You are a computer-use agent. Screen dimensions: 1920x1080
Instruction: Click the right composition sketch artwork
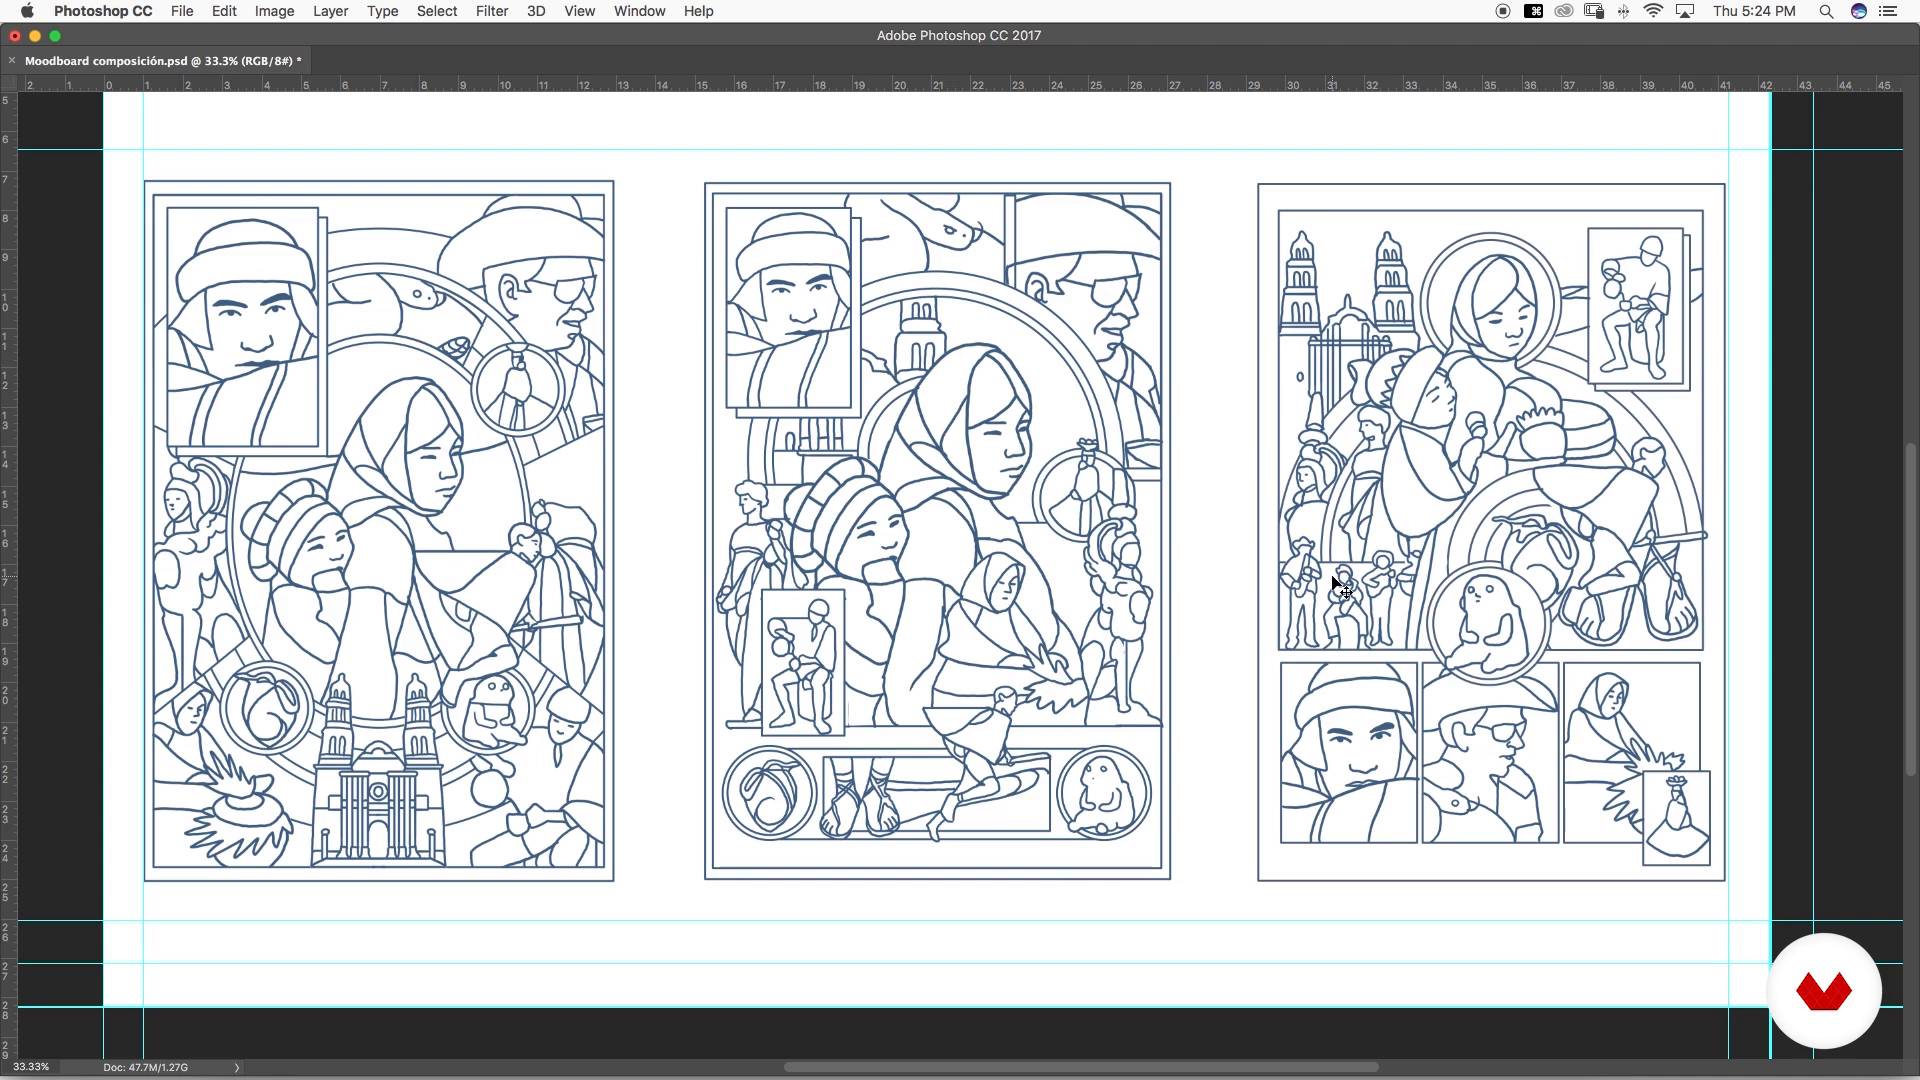click(x=1491, y=532)
